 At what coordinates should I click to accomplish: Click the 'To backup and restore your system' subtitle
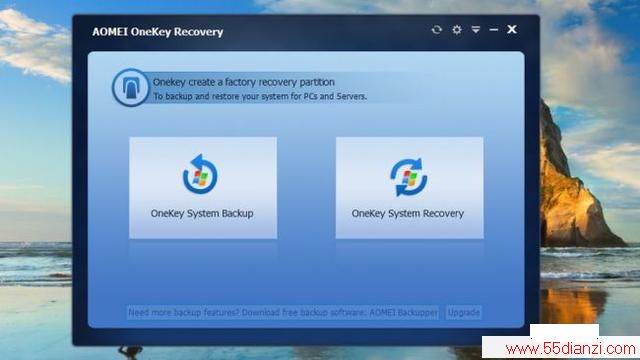[260, 97]
